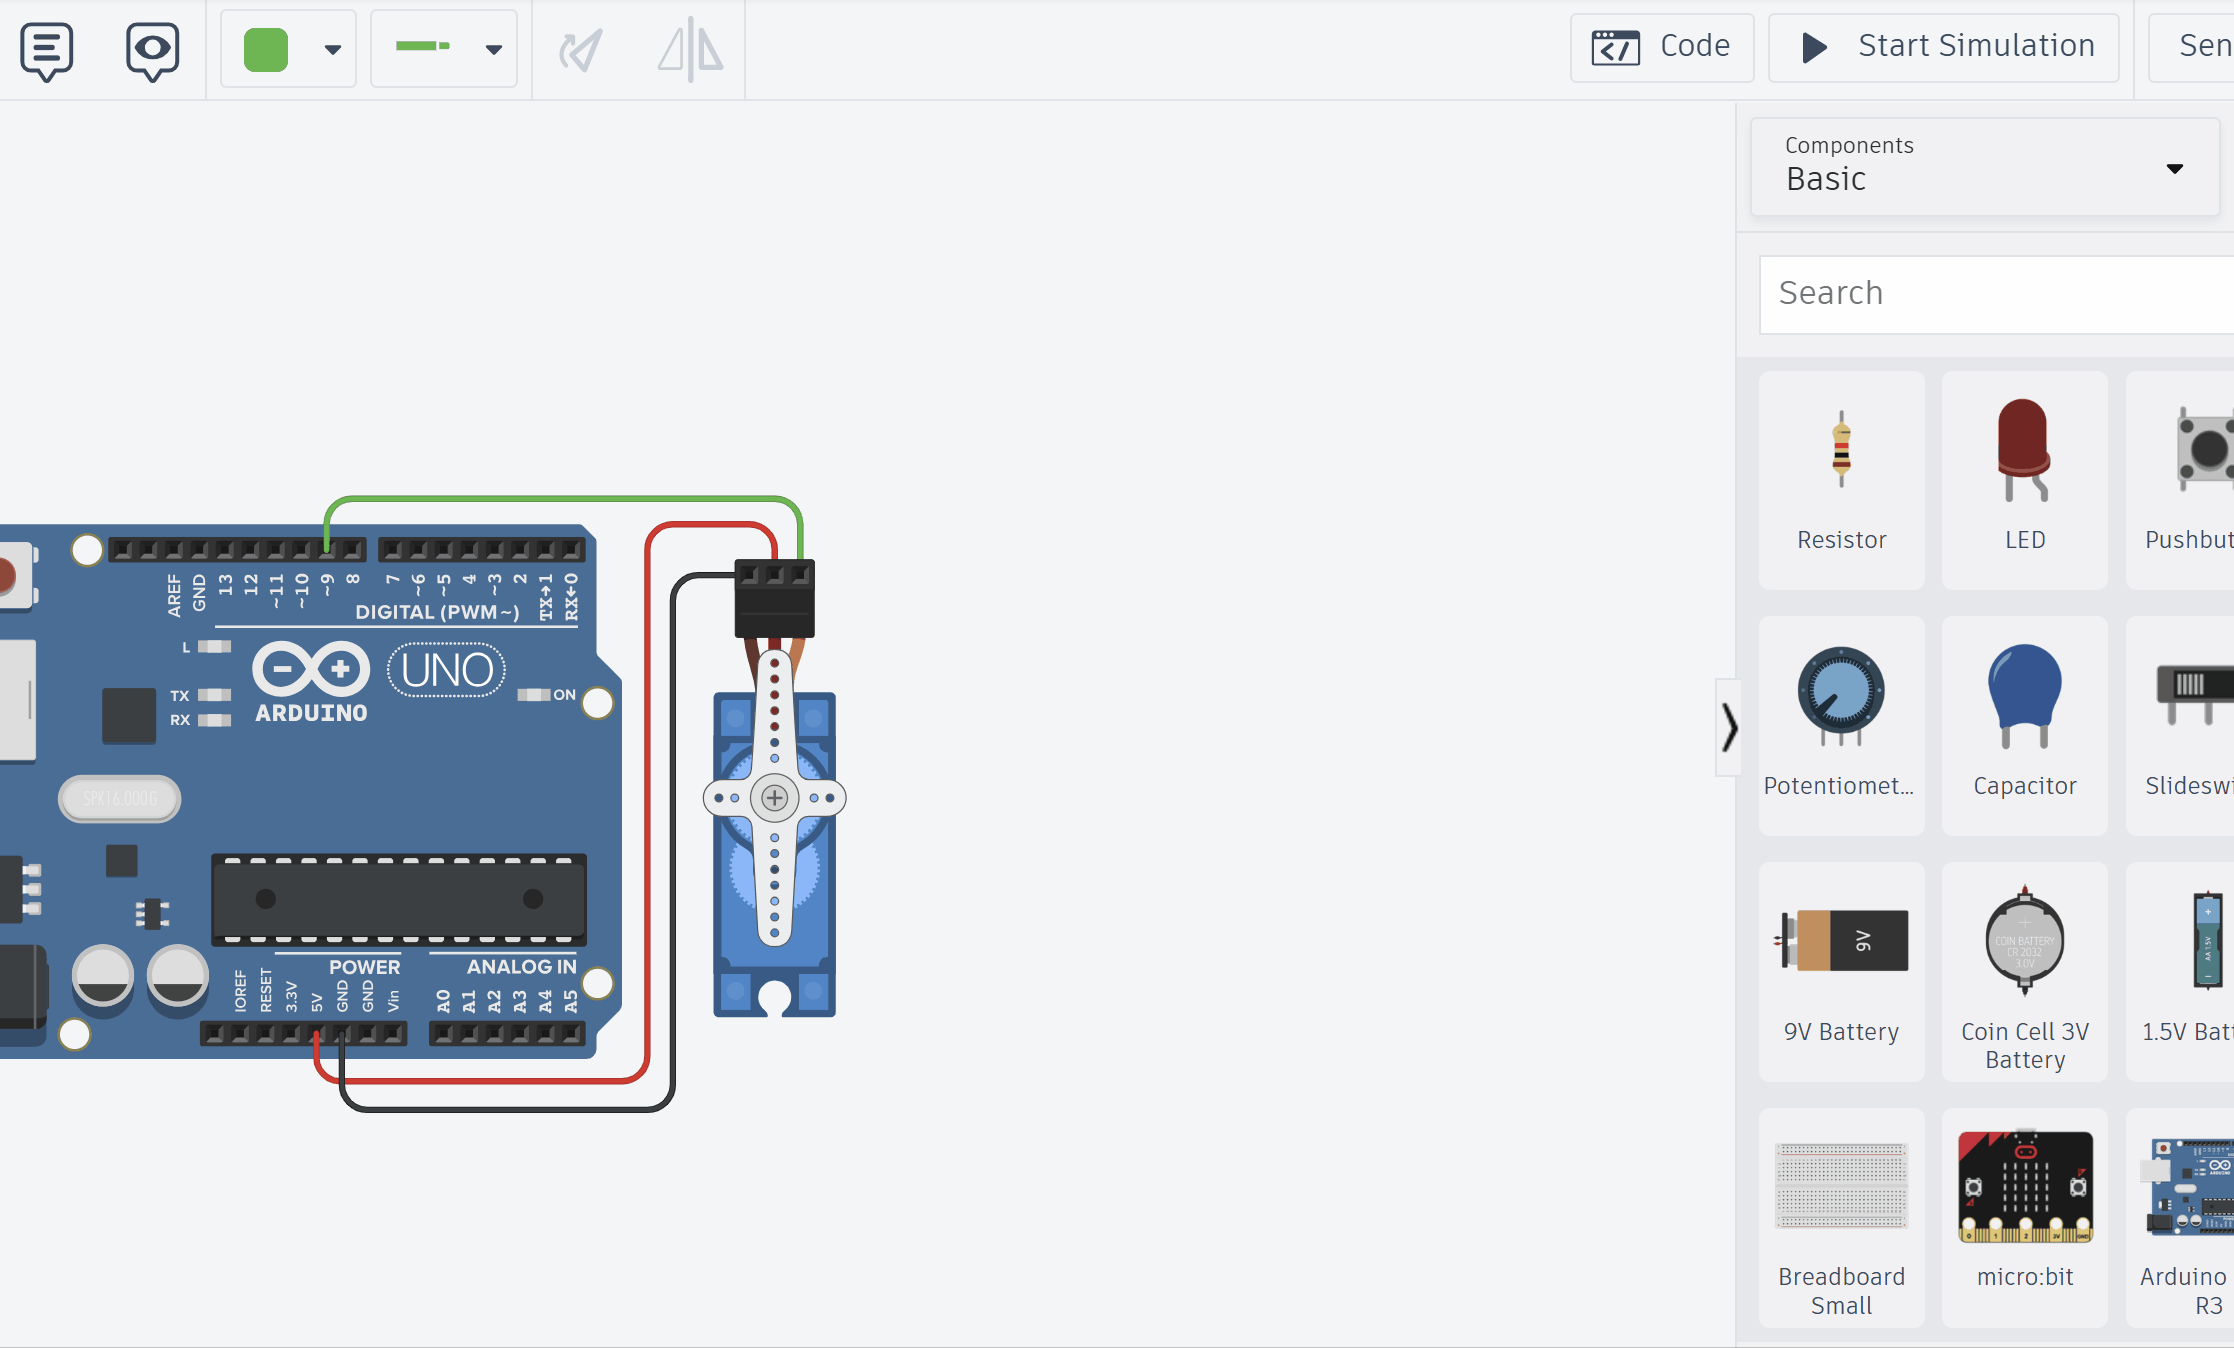Toggle component annotation visibility tool
The image size is (2234, 1348).
(x=151, y=49)
